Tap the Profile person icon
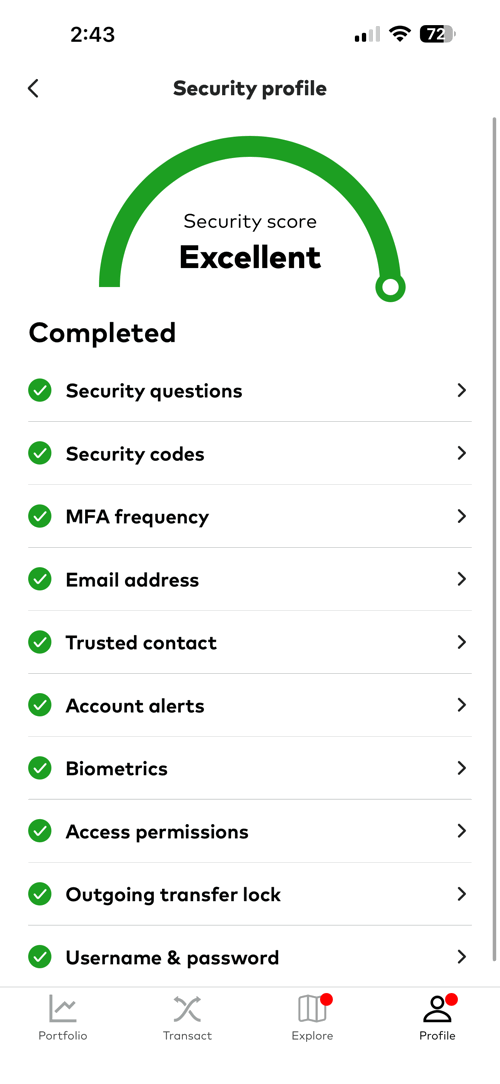 437,1009
